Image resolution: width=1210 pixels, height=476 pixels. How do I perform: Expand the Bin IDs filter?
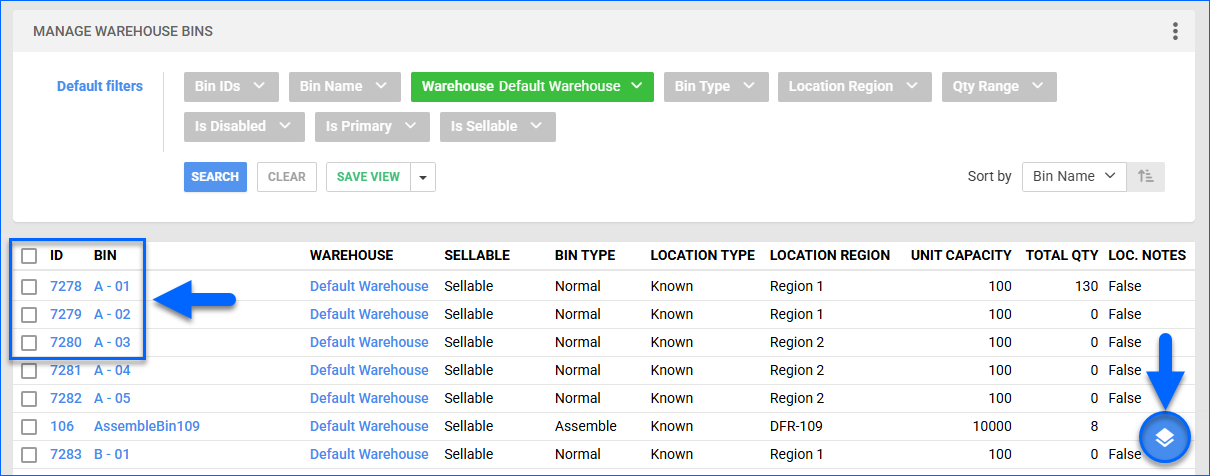click(x=231, y=87)
